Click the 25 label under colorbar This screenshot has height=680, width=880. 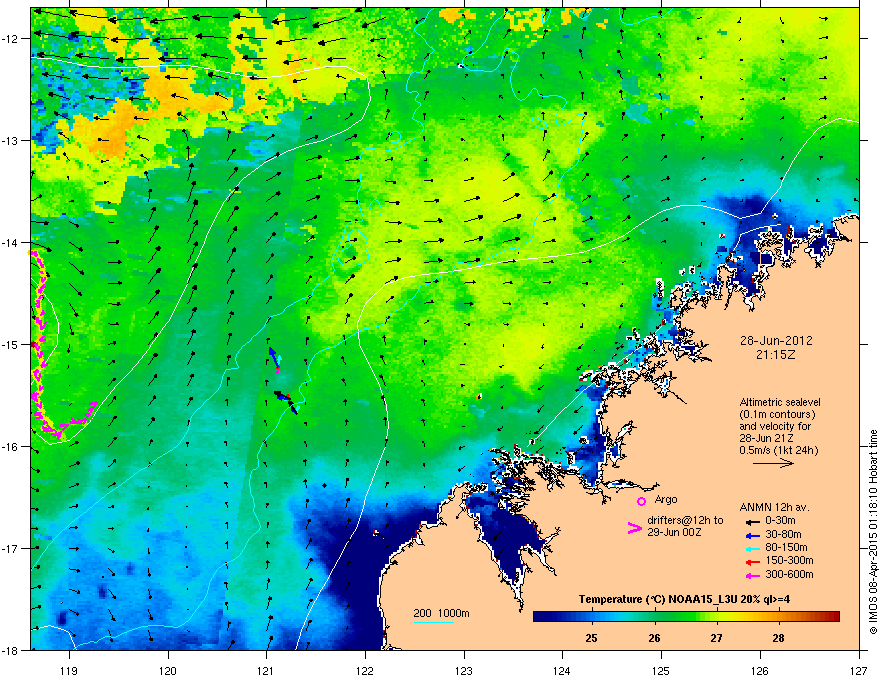(x=592, y=638)
